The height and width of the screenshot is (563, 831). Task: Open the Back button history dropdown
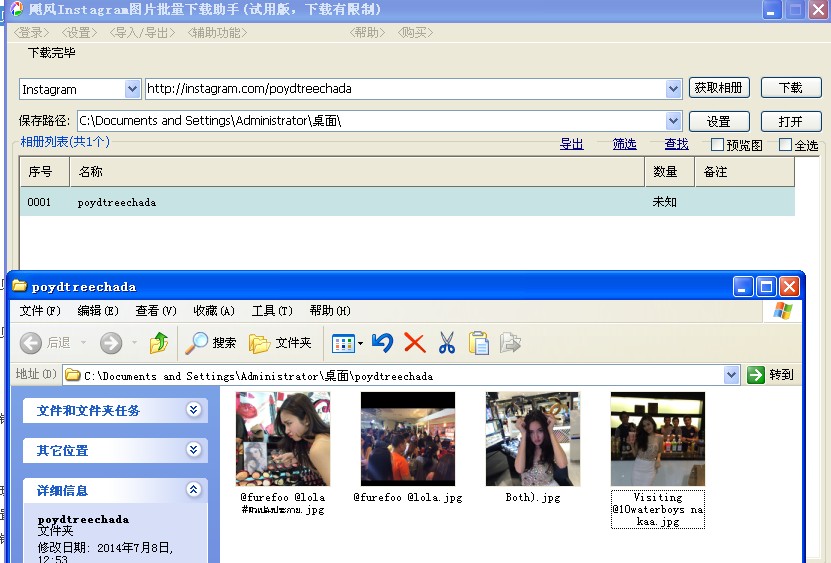pos(83,343)
